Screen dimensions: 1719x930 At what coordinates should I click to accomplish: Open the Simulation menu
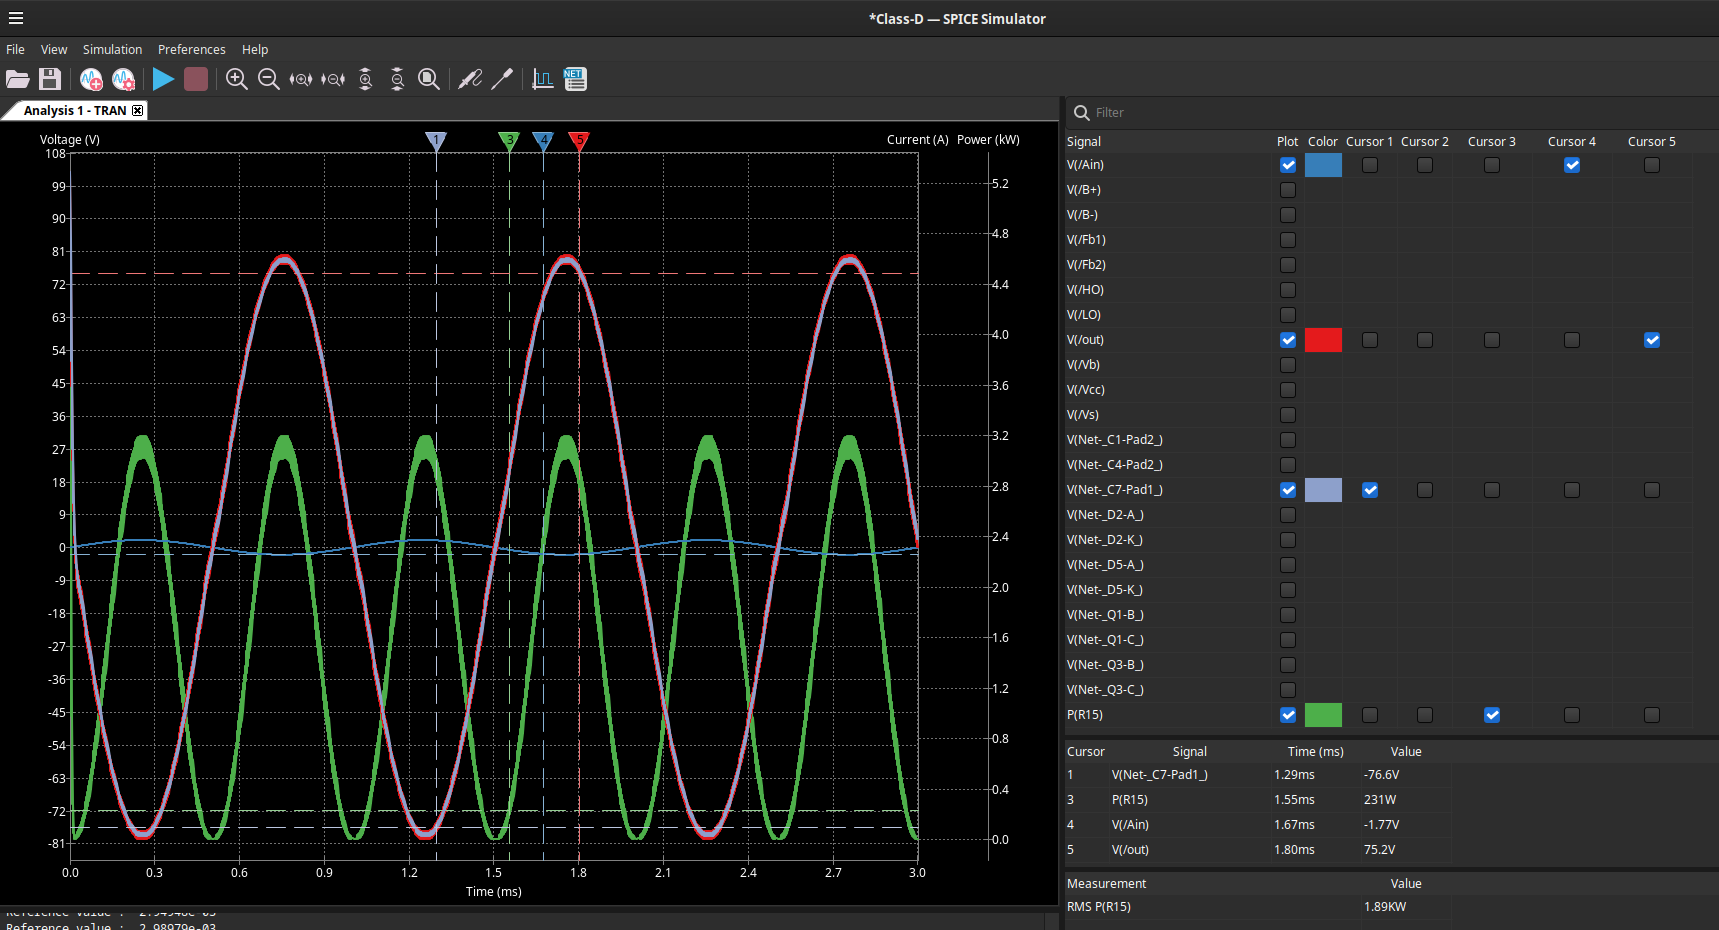(112, 49)
